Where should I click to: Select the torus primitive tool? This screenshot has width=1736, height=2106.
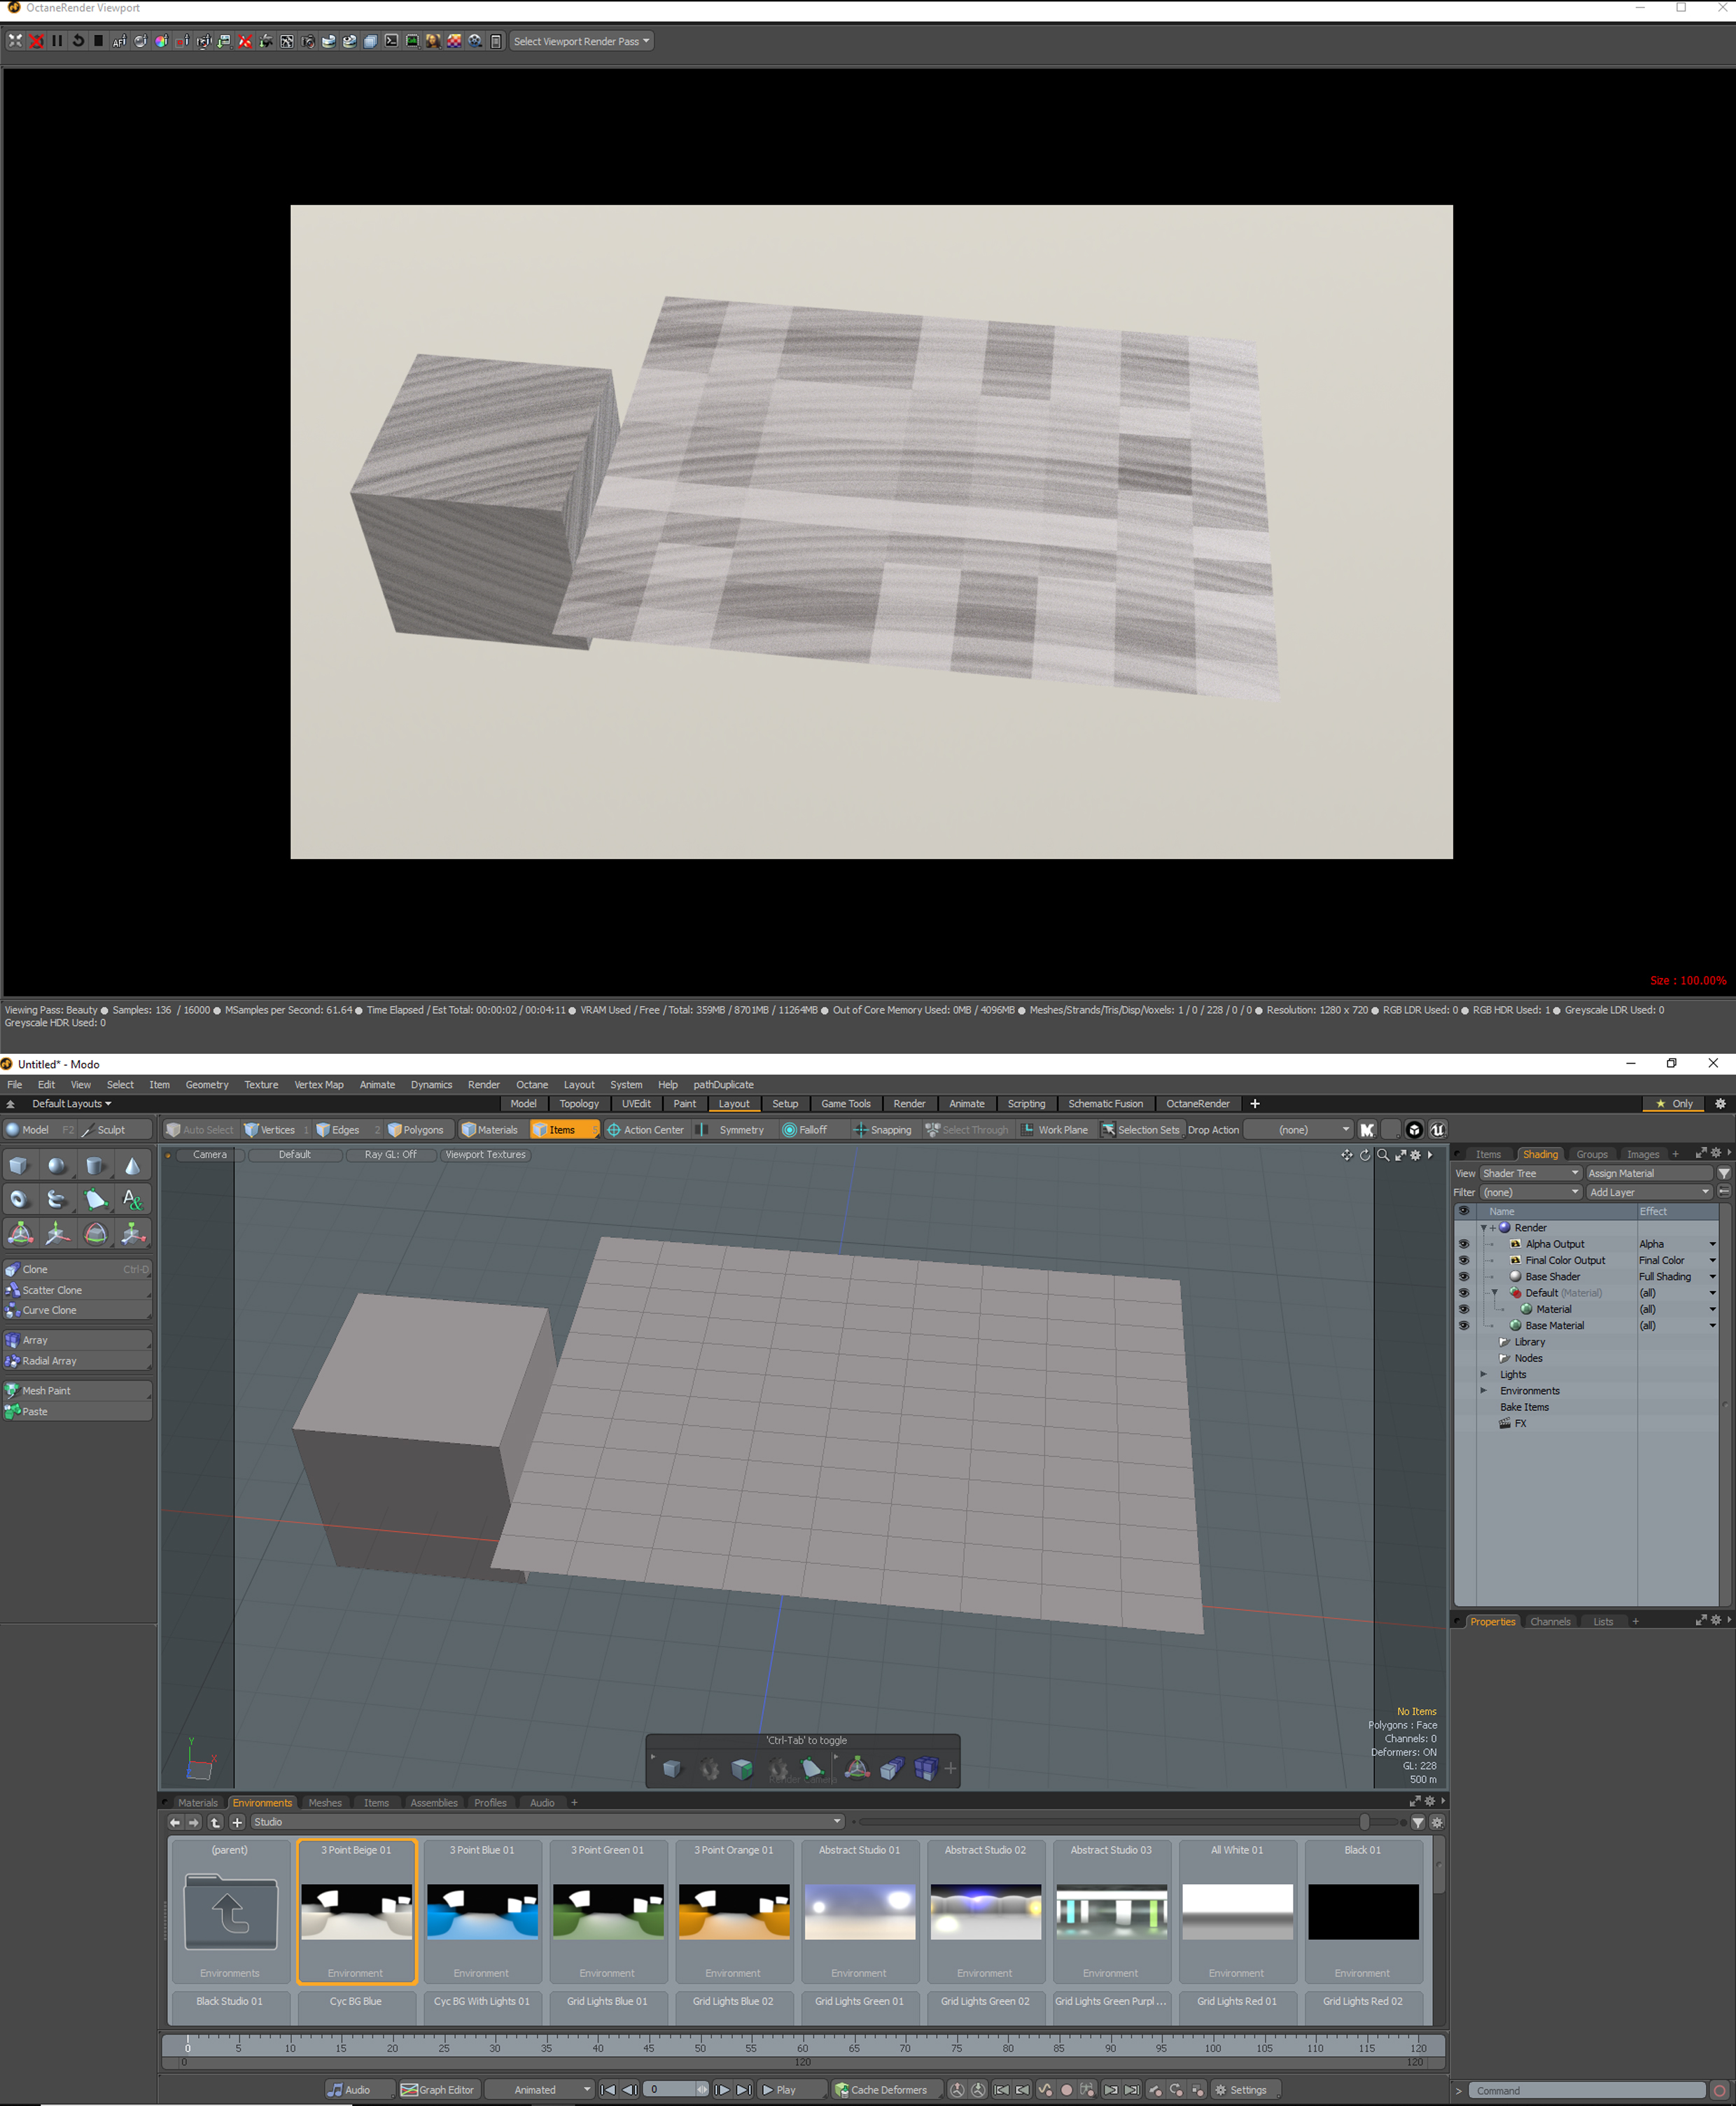point(19,1199)
